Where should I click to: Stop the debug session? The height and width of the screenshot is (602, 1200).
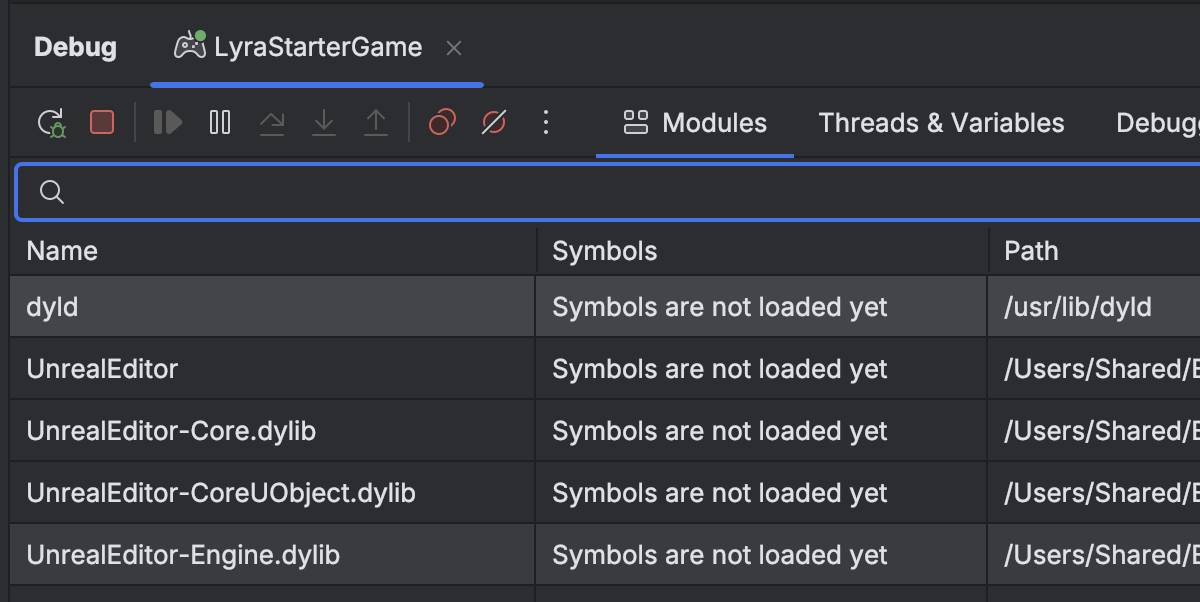point(102,122)
